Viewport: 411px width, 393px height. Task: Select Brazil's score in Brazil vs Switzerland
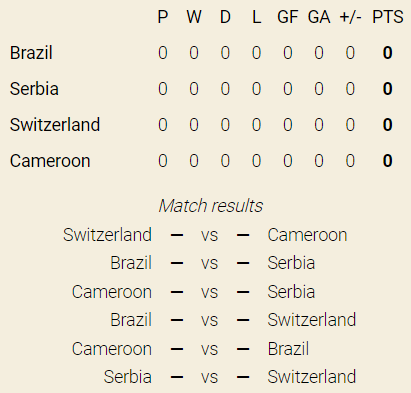click(x=177, y=320)
